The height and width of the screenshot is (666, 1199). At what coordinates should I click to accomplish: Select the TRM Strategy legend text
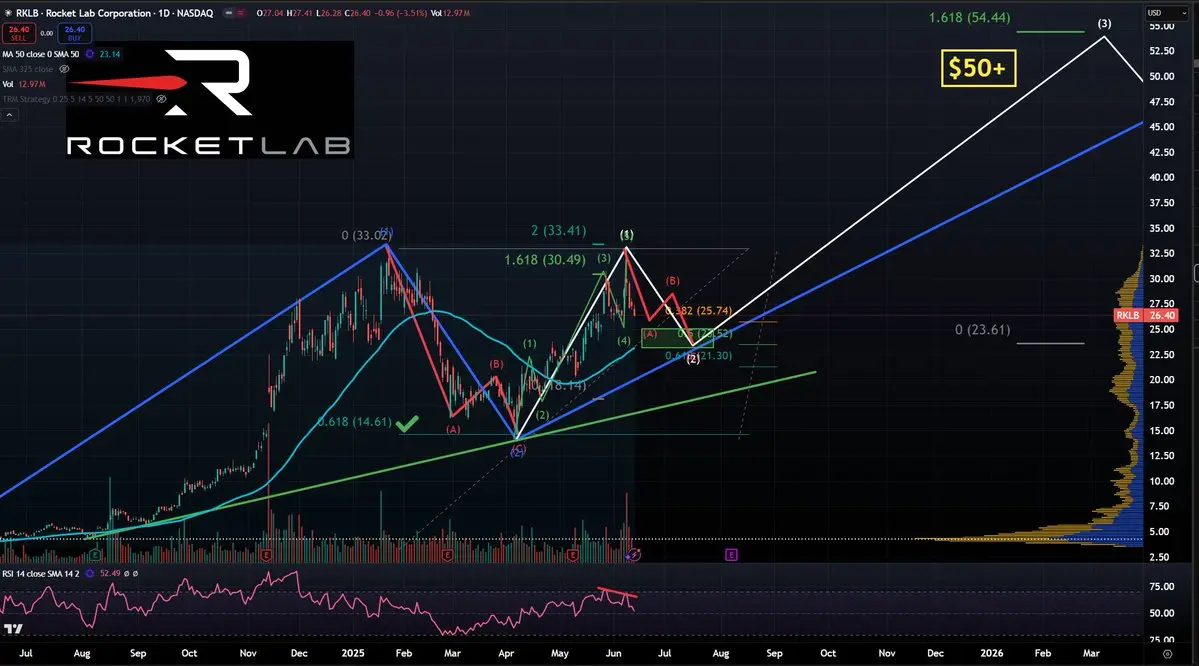pyautogui.click(x=76, y=99)
